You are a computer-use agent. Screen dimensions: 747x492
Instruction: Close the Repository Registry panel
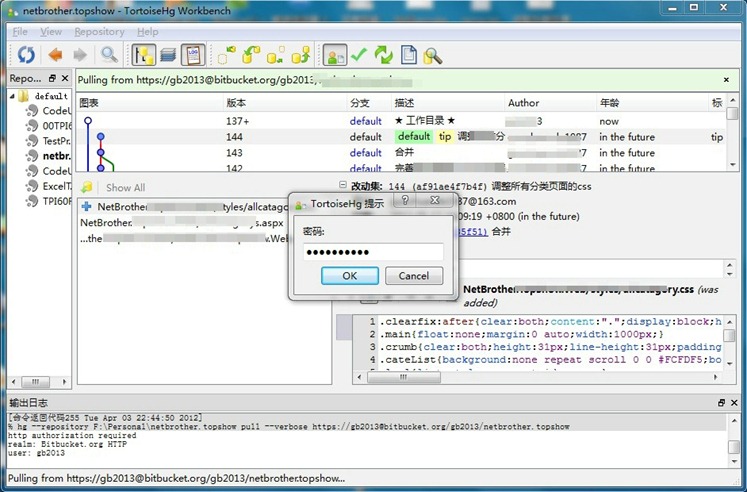(x=65, y=78)
